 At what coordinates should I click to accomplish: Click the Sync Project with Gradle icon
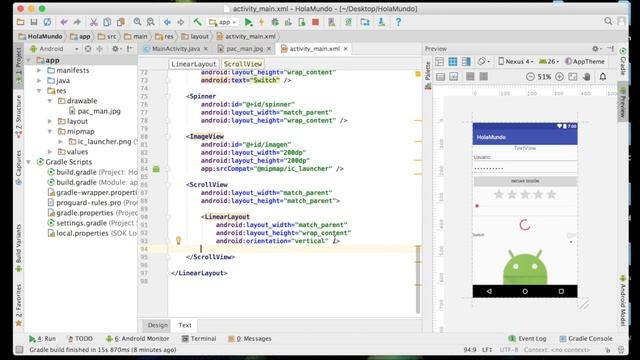(348, 22)
